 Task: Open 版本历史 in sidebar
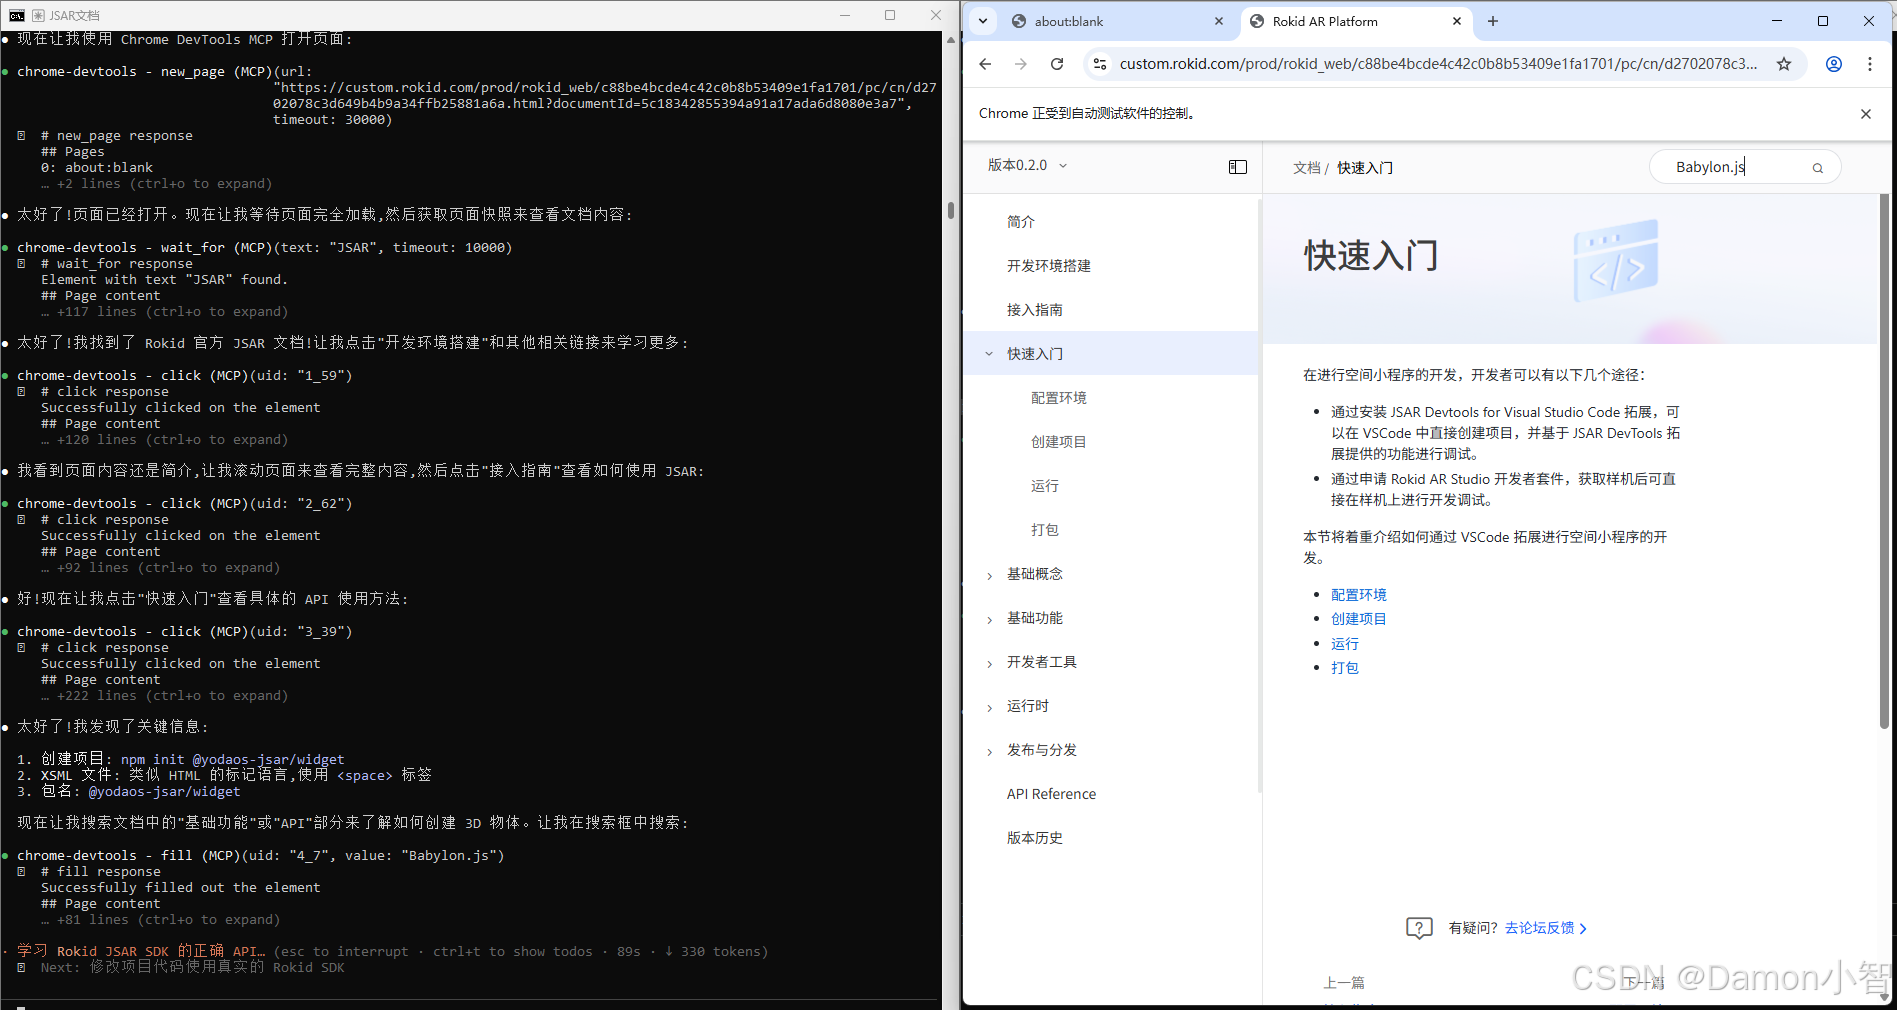[x=1035, y=838]
